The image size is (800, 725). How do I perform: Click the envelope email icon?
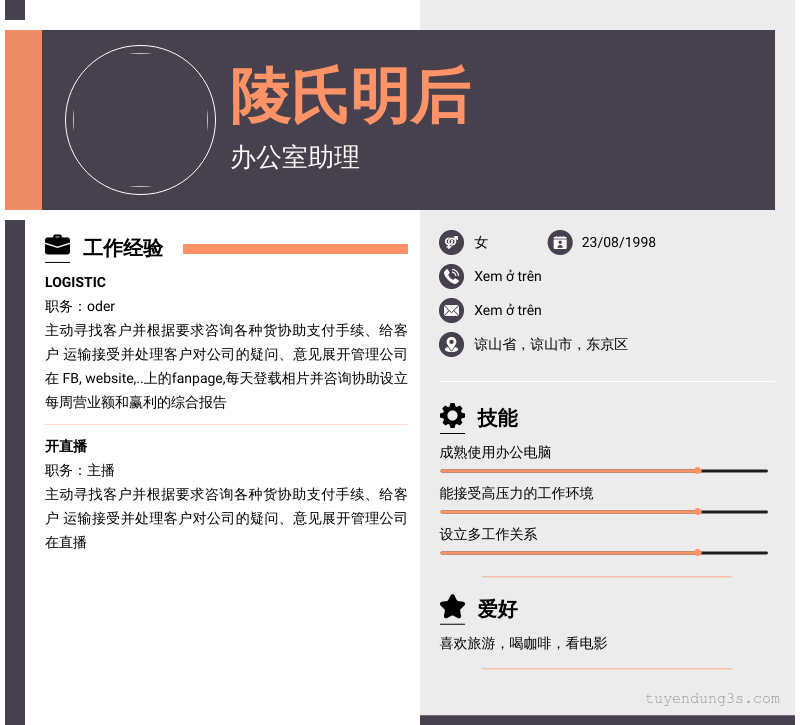[x=451, y=310]
